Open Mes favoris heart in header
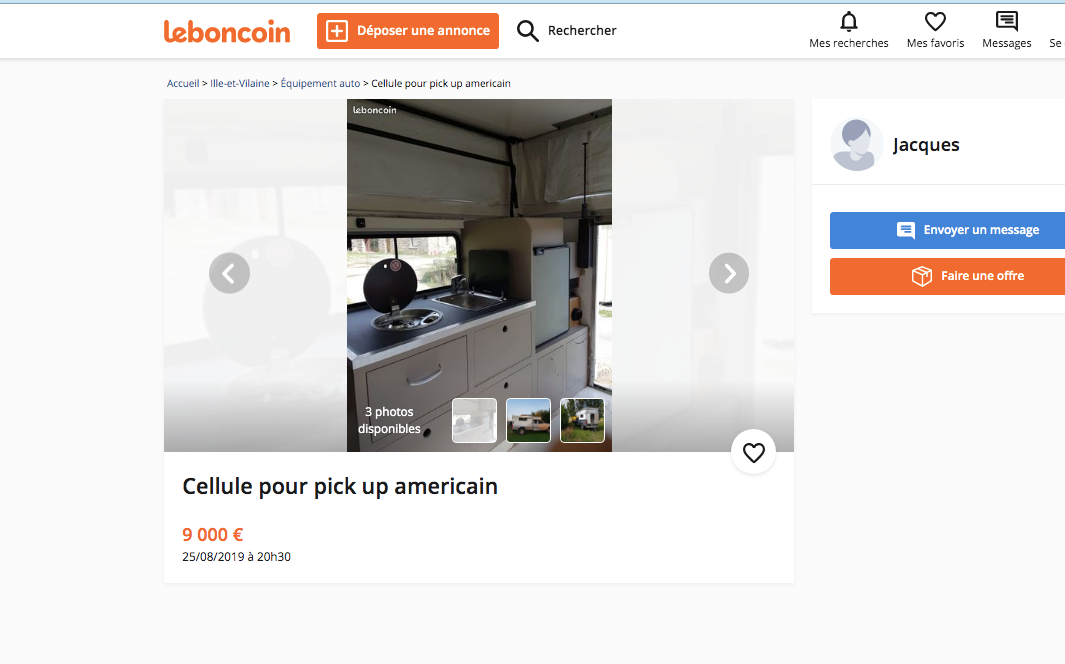1065x664 pixels. (x=935, y=22)
